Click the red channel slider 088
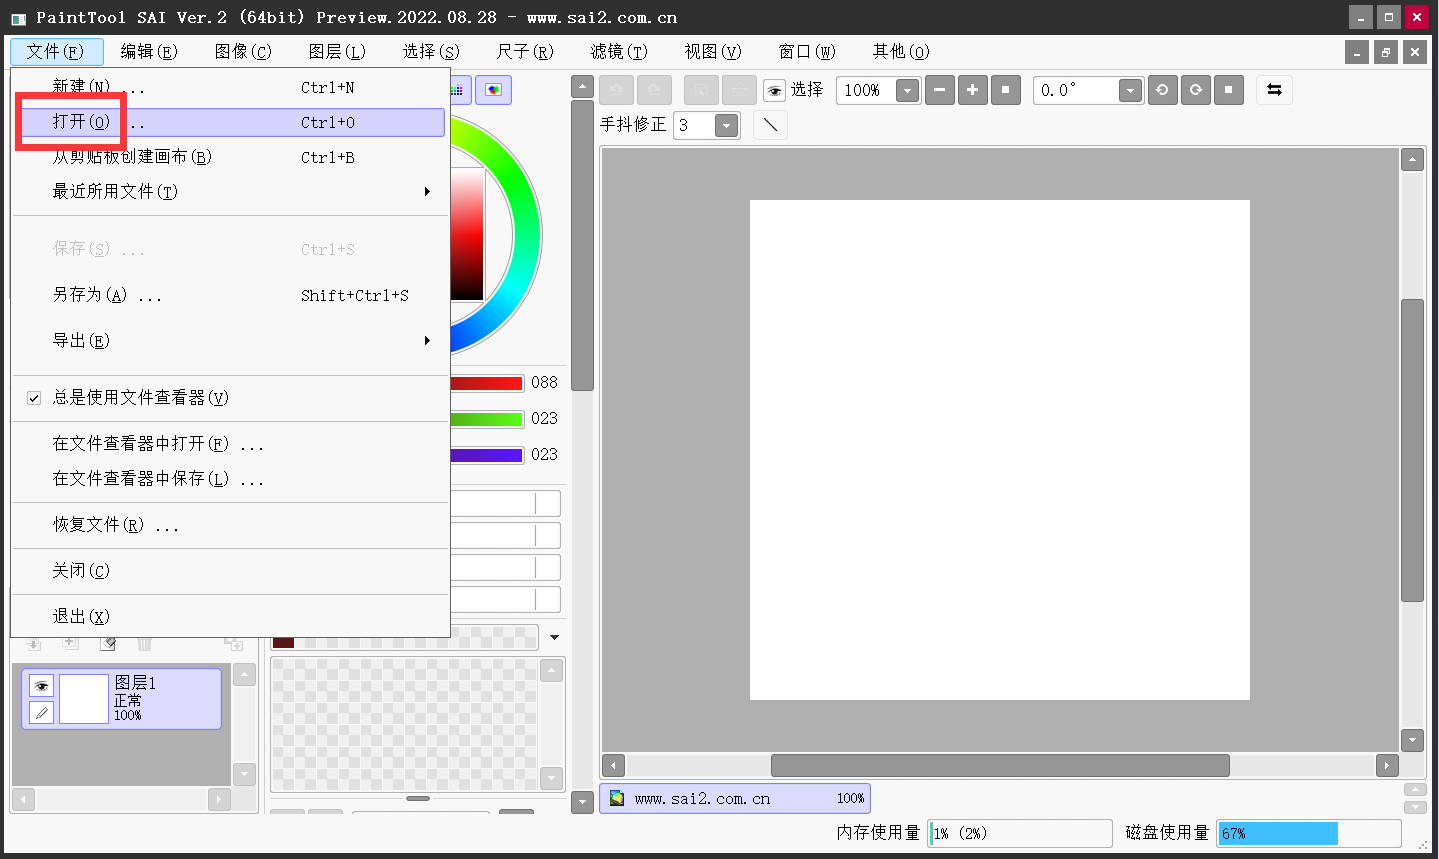1439x859 pixels. [x=487, y=383]
